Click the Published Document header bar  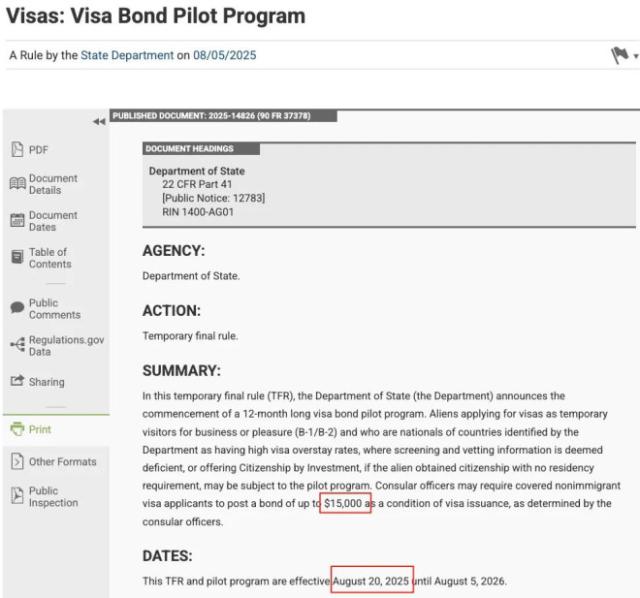[x=222, y=116]
